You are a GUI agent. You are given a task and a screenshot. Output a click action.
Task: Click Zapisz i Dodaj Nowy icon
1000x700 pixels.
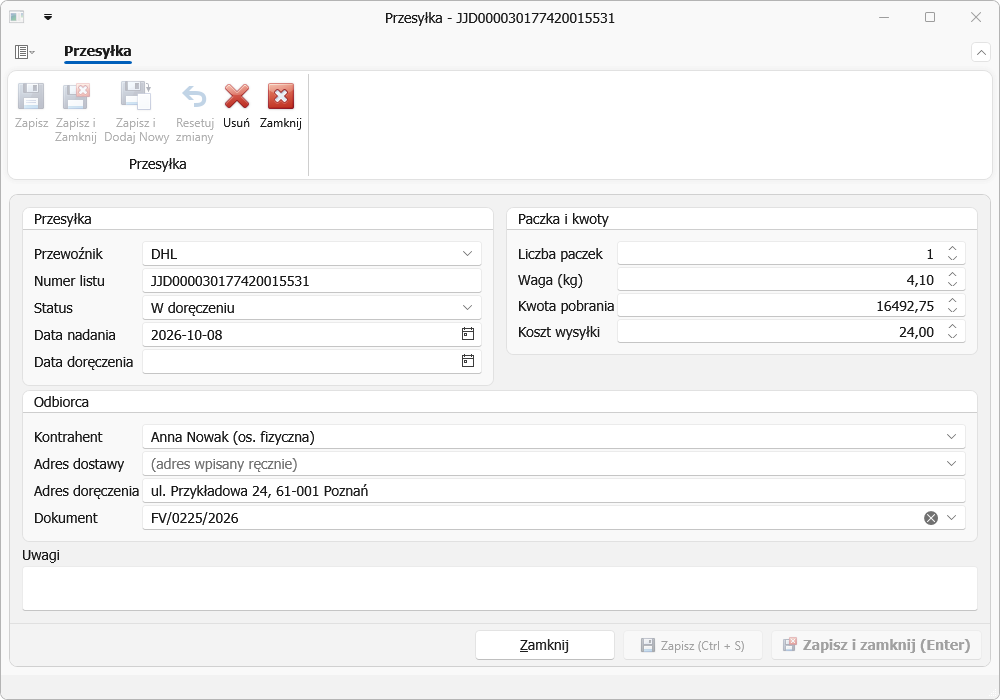point(136,96)
